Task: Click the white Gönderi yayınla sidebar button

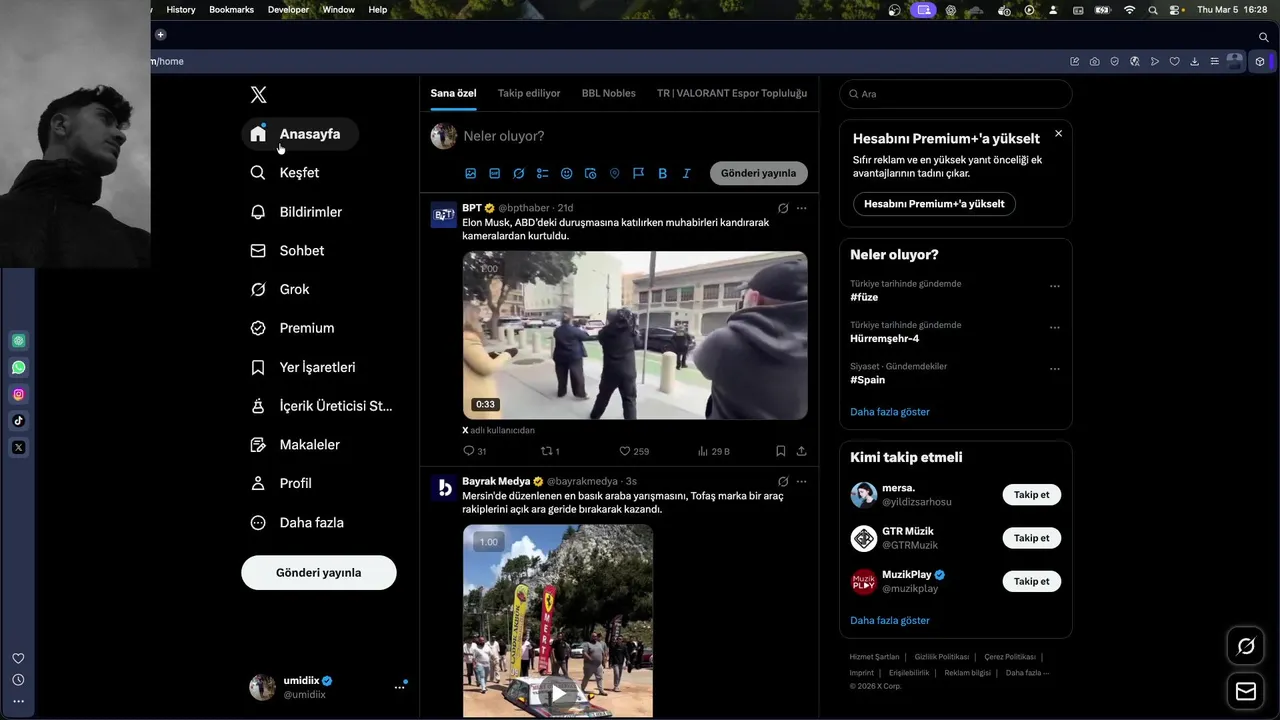Action: 319,573
